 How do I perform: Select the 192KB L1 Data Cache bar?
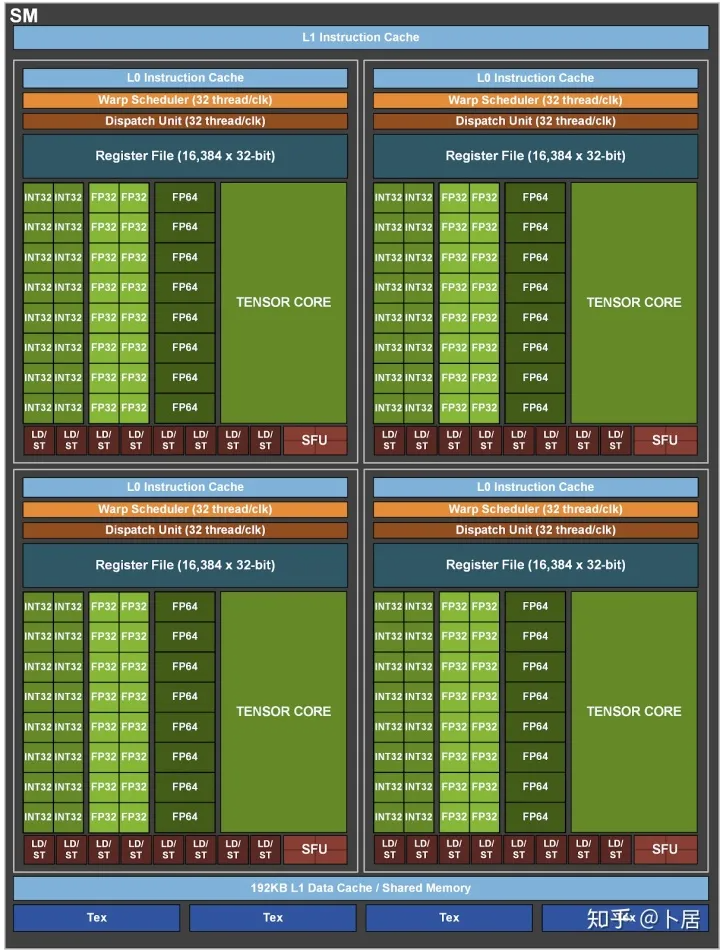(x=361, y=888)
